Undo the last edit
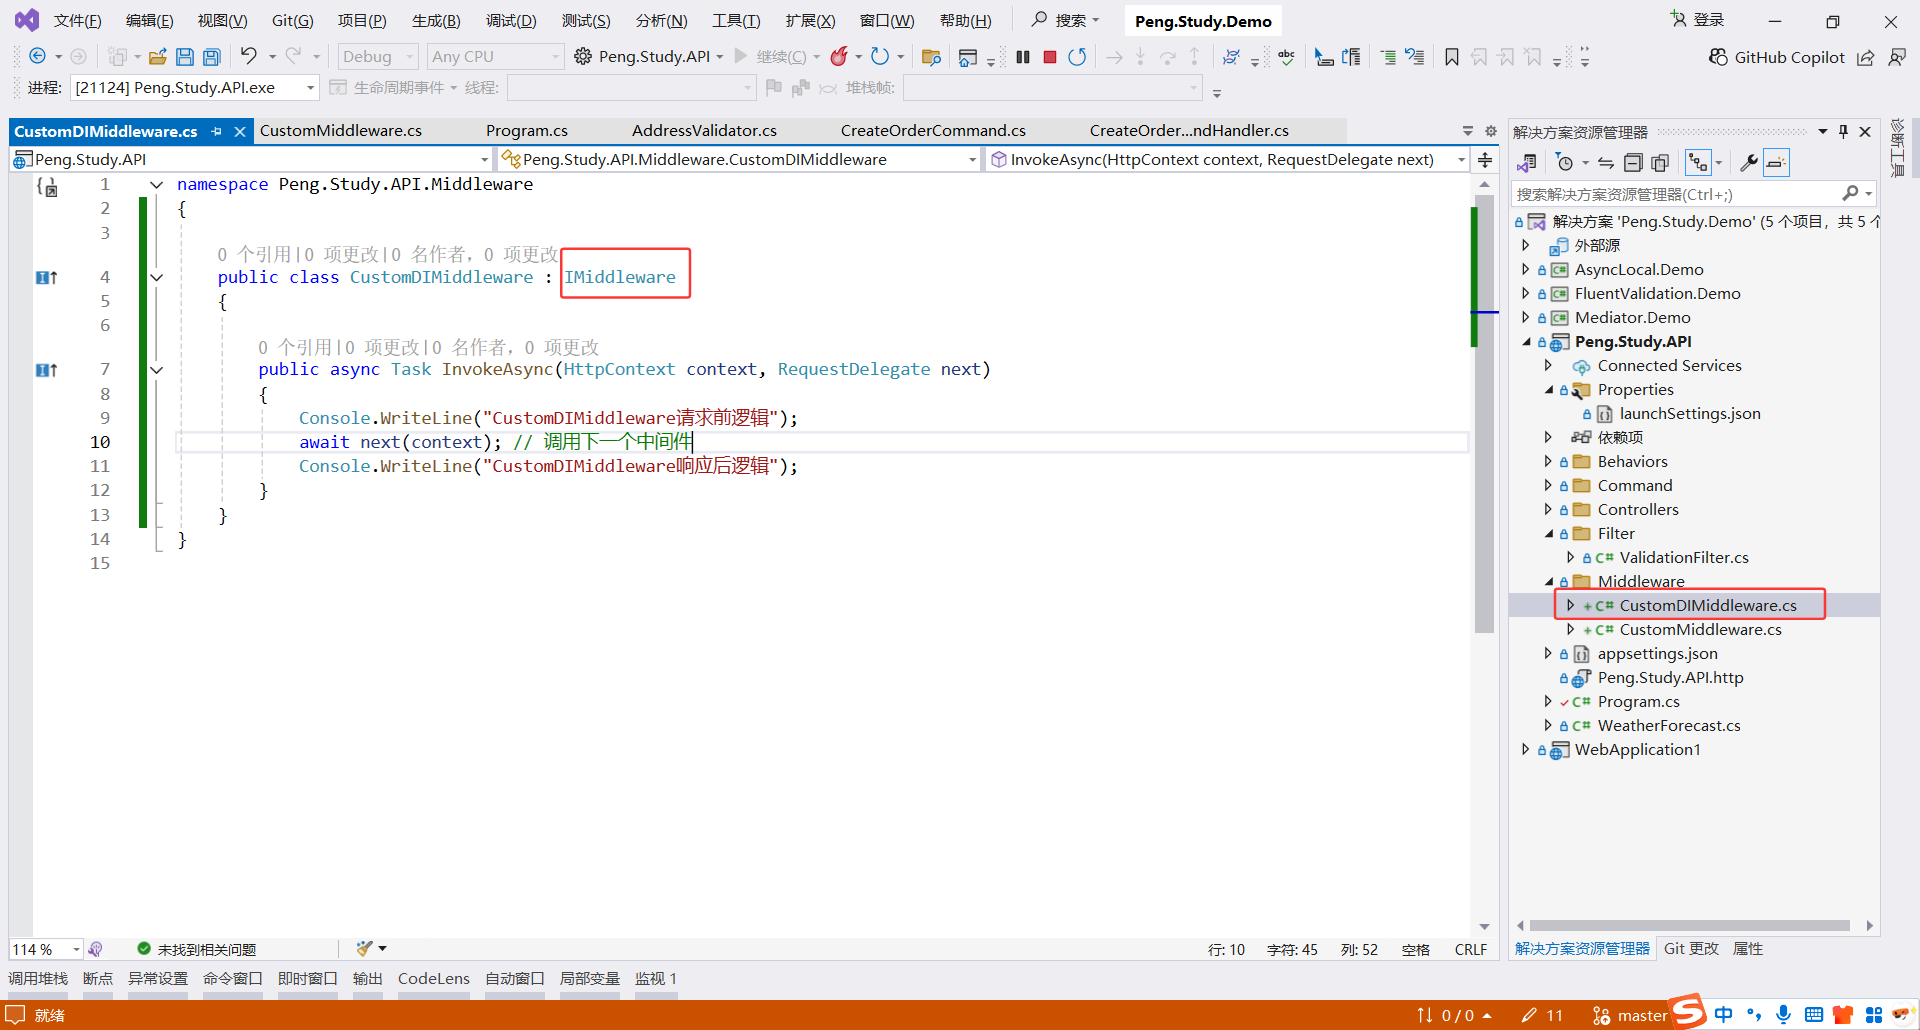1920x1030 pixels. tap(248, 56)
